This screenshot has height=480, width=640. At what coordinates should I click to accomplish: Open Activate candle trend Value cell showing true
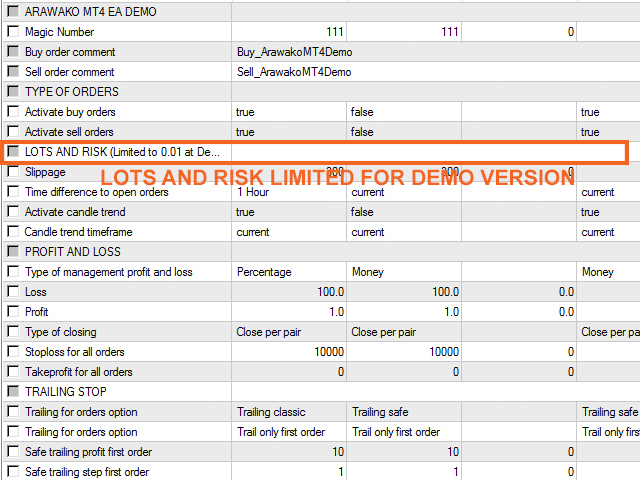289,212
